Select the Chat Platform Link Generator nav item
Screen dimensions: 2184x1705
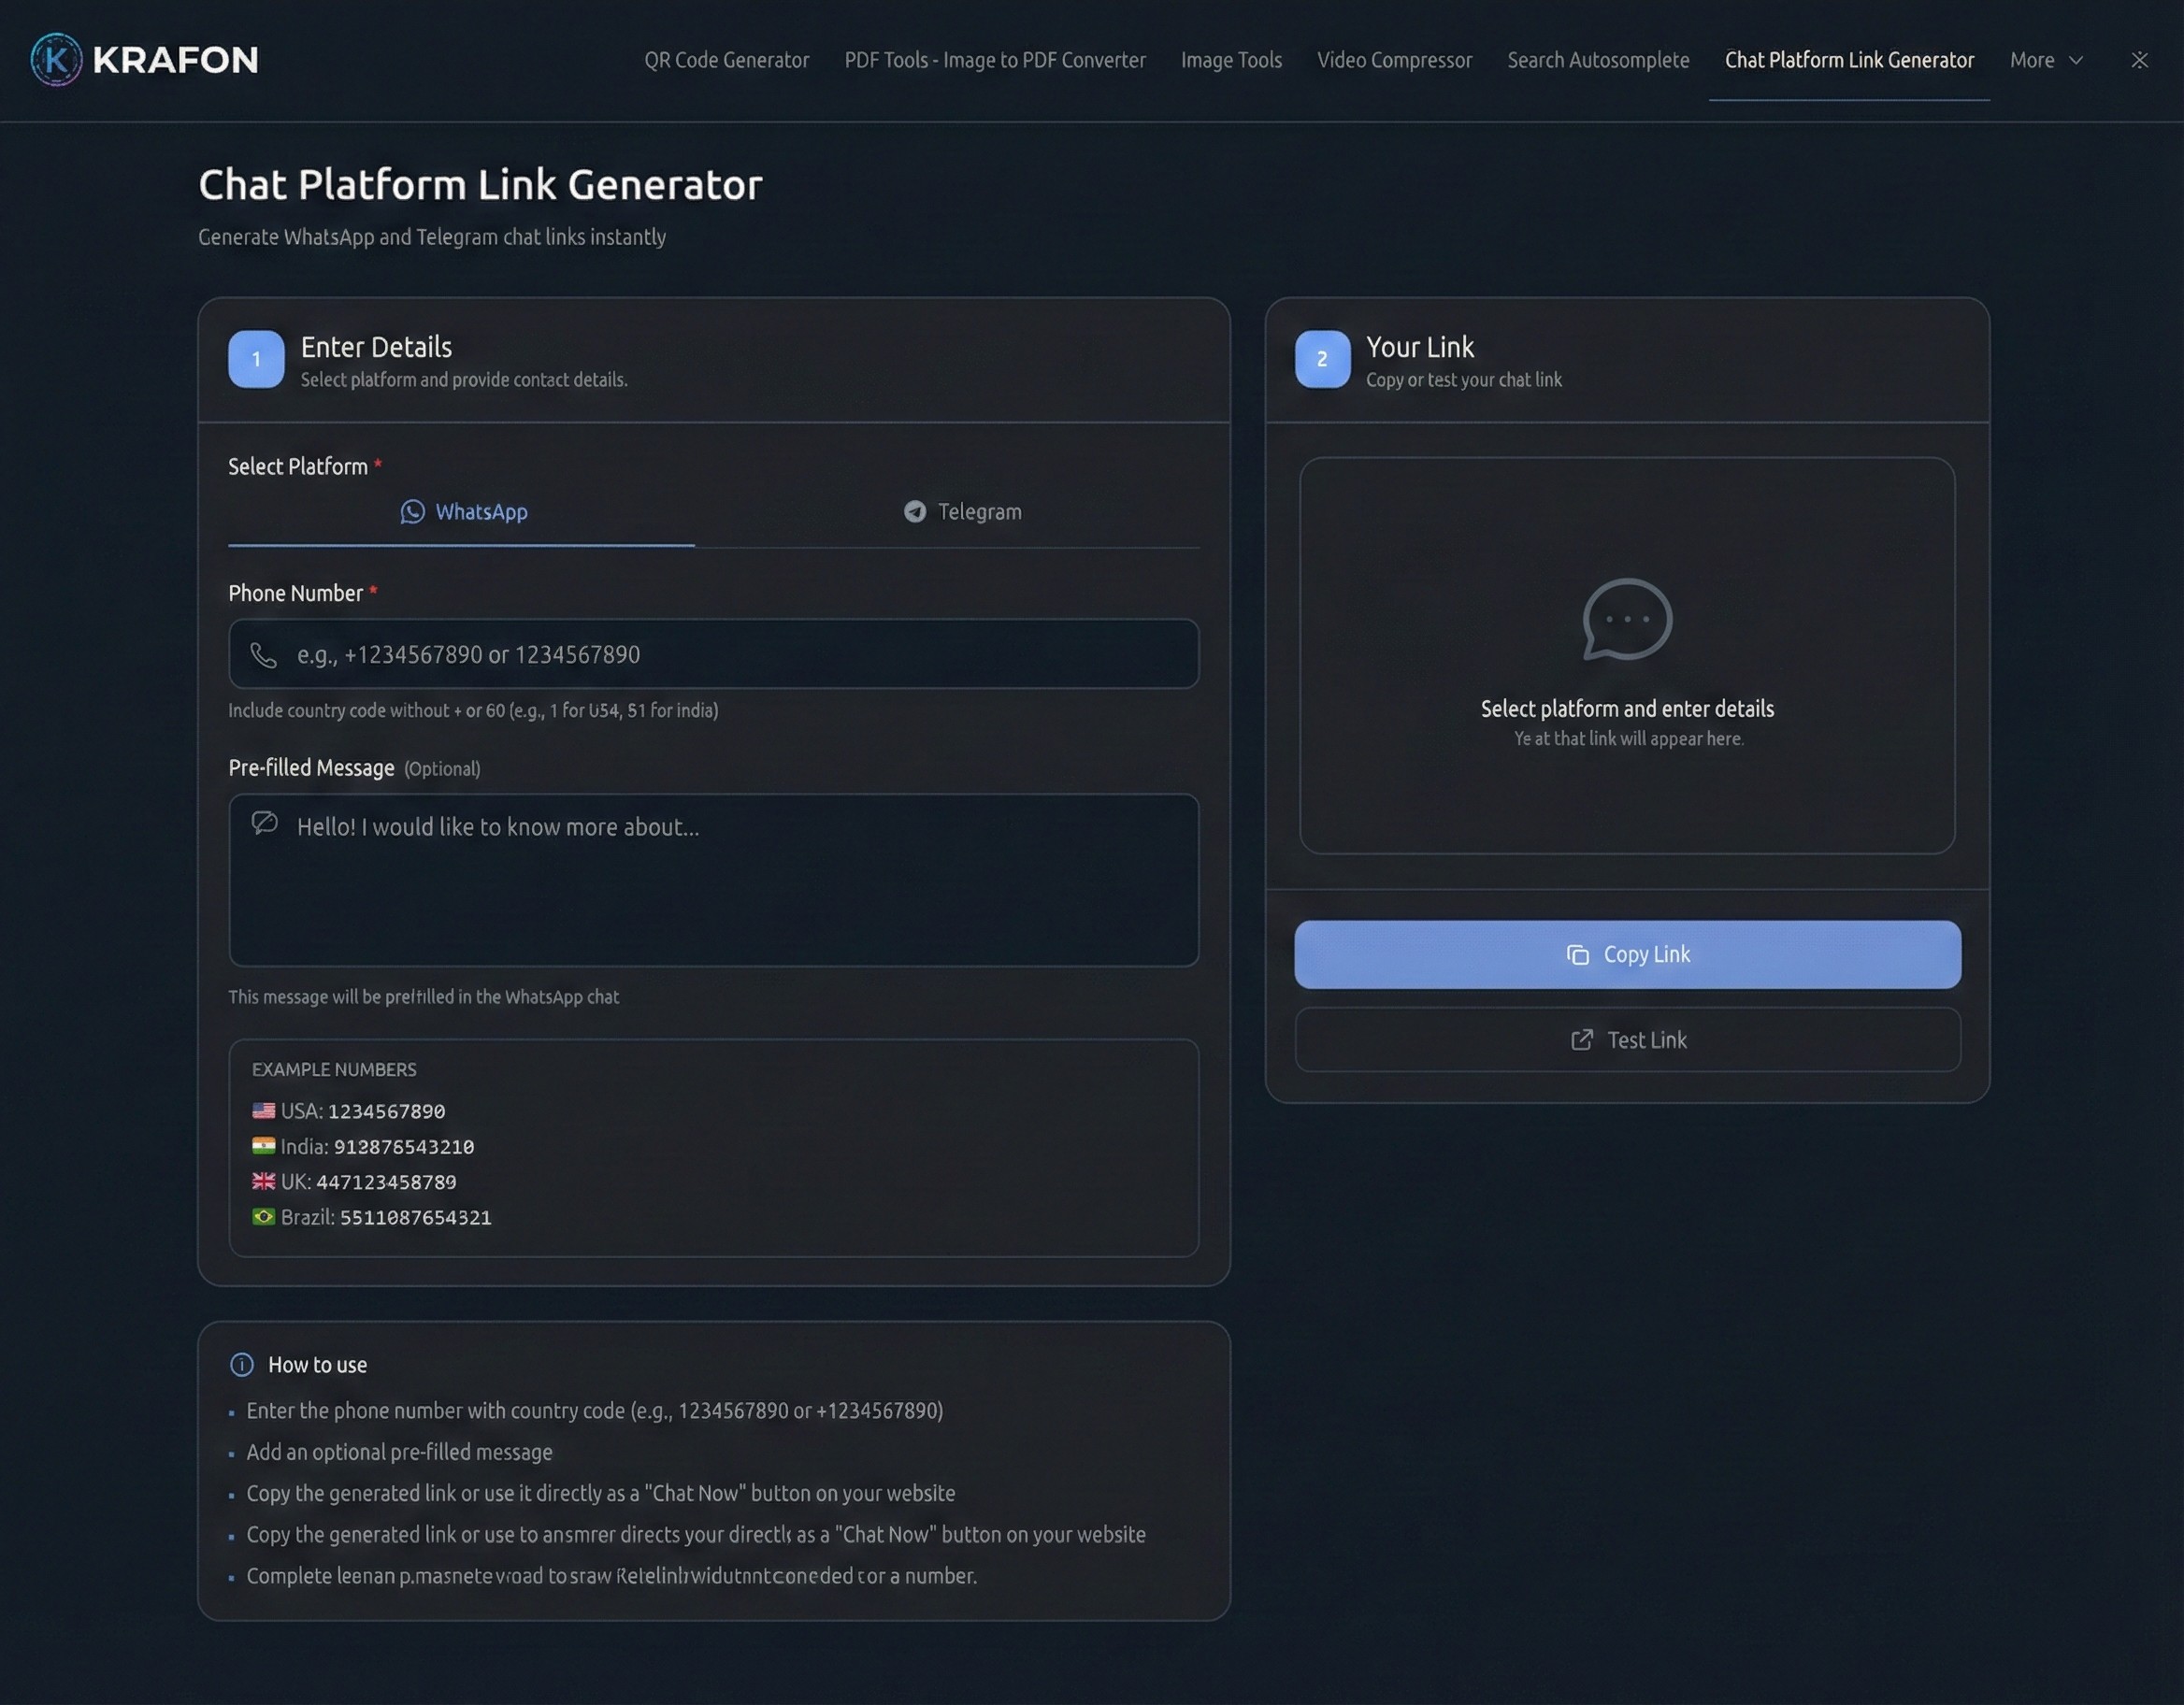coord(1849,60)
